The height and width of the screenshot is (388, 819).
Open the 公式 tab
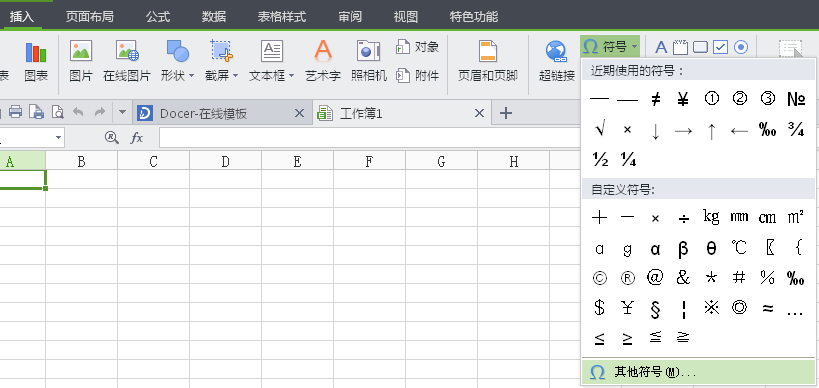pos(158,17)
